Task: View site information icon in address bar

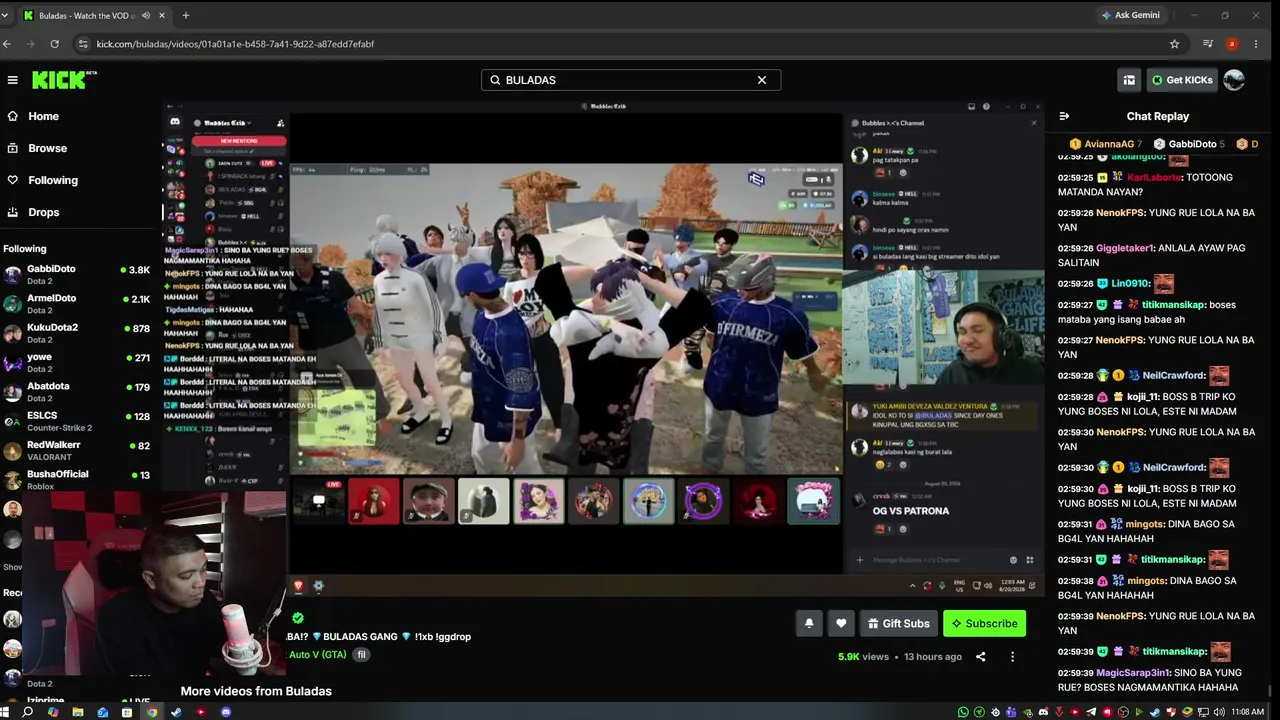Action: 83,44
